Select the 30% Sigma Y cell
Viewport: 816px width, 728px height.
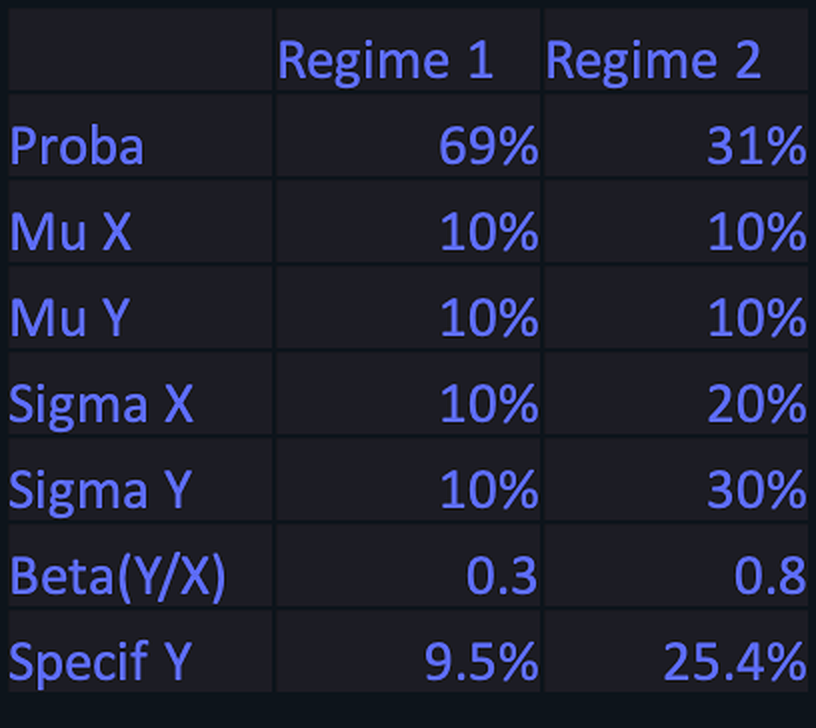(676, 479)
